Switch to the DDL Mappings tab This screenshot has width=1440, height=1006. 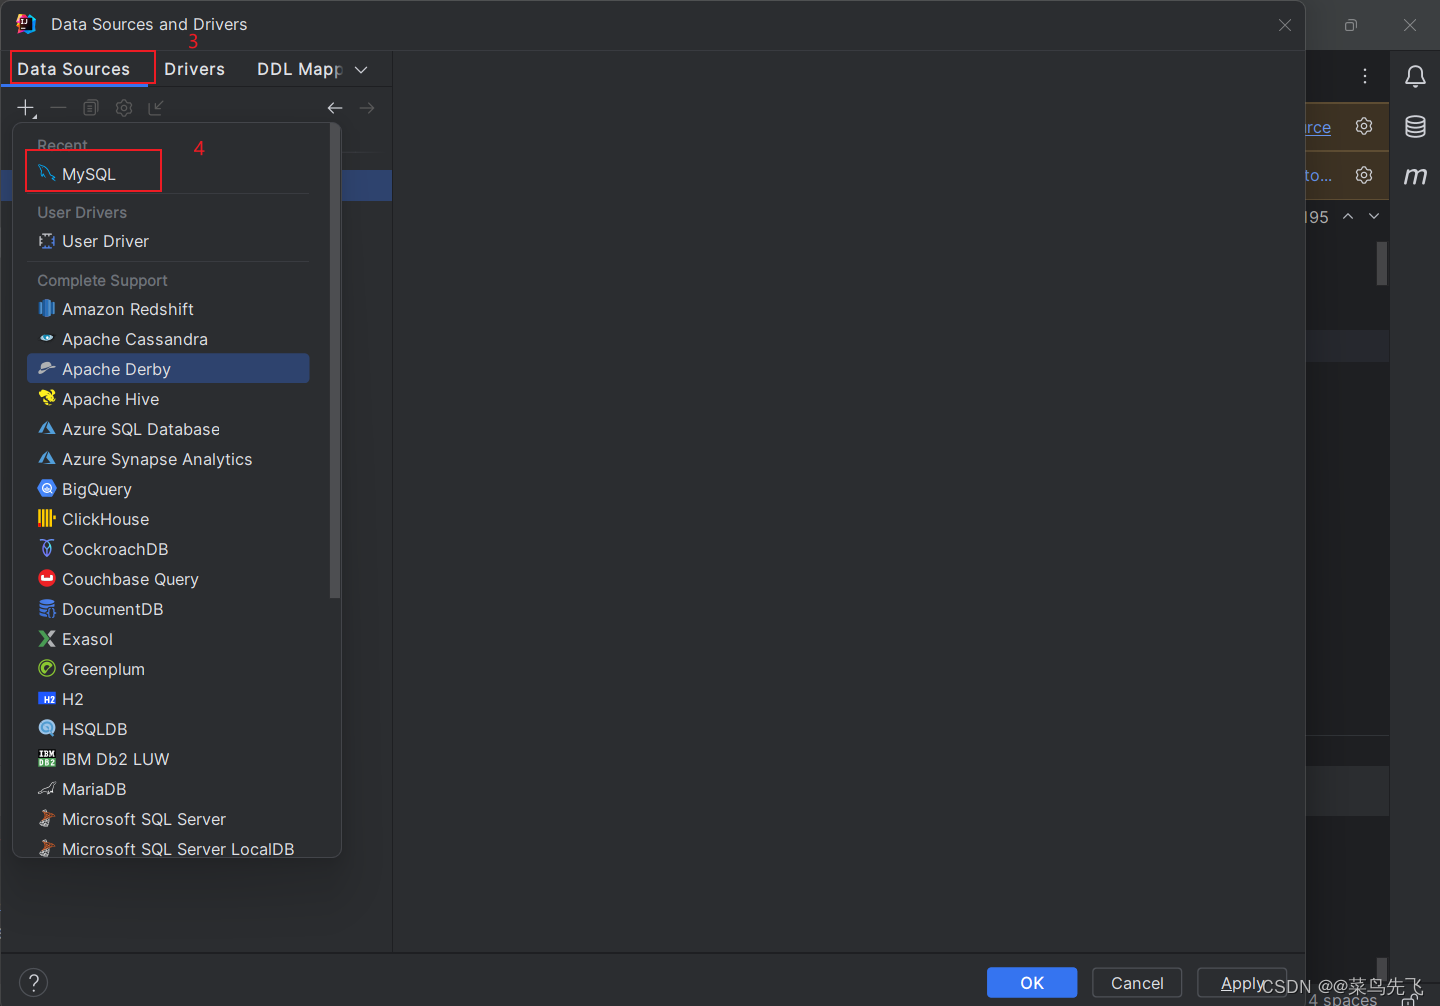click(299, 69)
